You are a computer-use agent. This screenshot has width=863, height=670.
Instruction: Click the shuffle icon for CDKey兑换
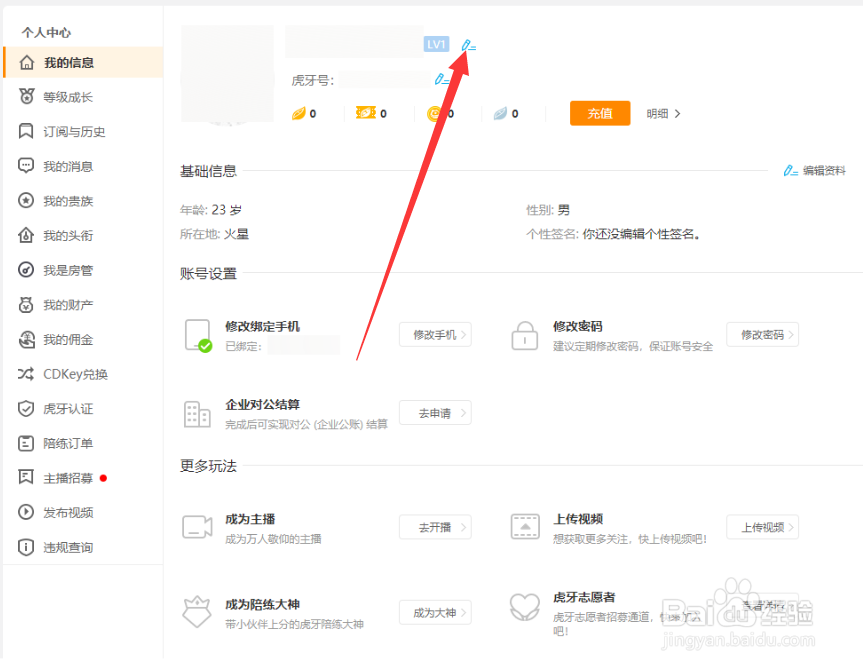(26, 374)
